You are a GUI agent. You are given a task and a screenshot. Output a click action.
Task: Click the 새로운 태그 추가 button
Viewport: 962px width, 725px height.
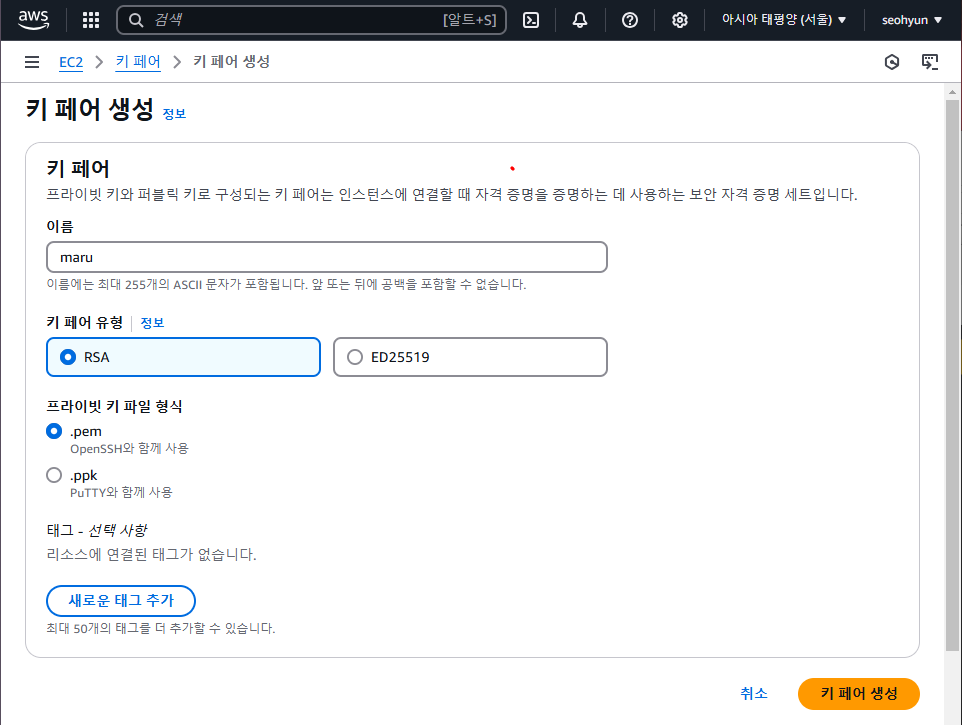[x=121, y=600]
